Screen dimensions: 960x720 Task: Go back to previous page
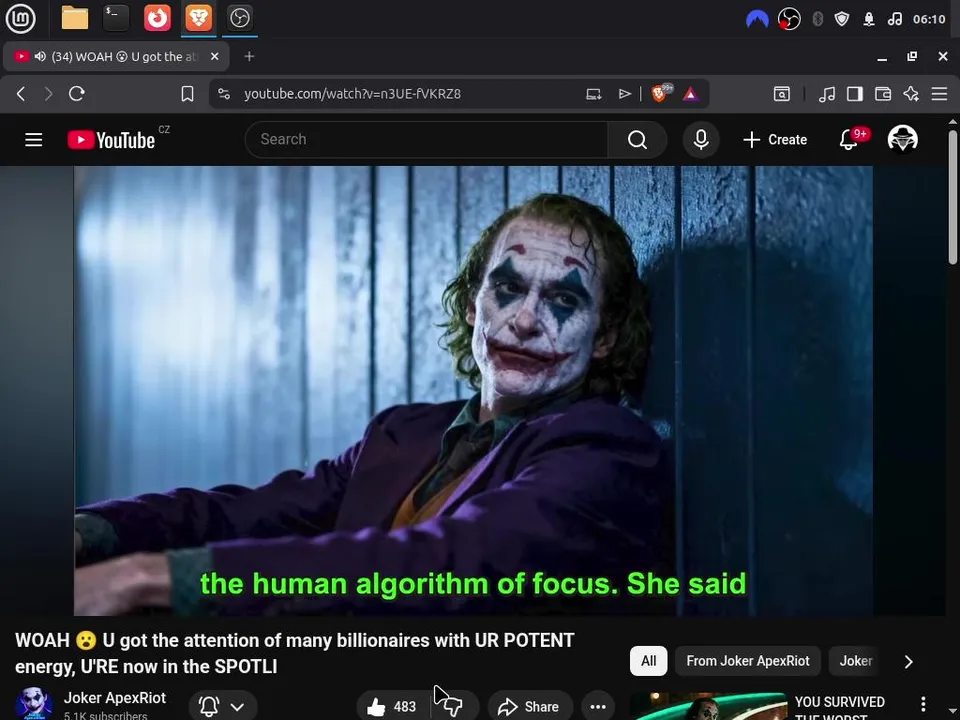21,94
